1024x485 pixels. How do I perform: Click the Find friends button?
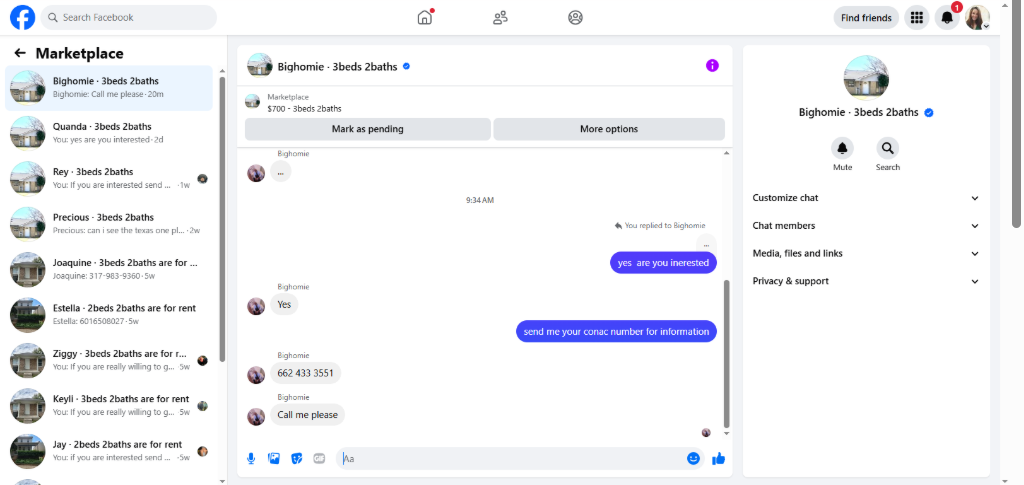(866, 18)
